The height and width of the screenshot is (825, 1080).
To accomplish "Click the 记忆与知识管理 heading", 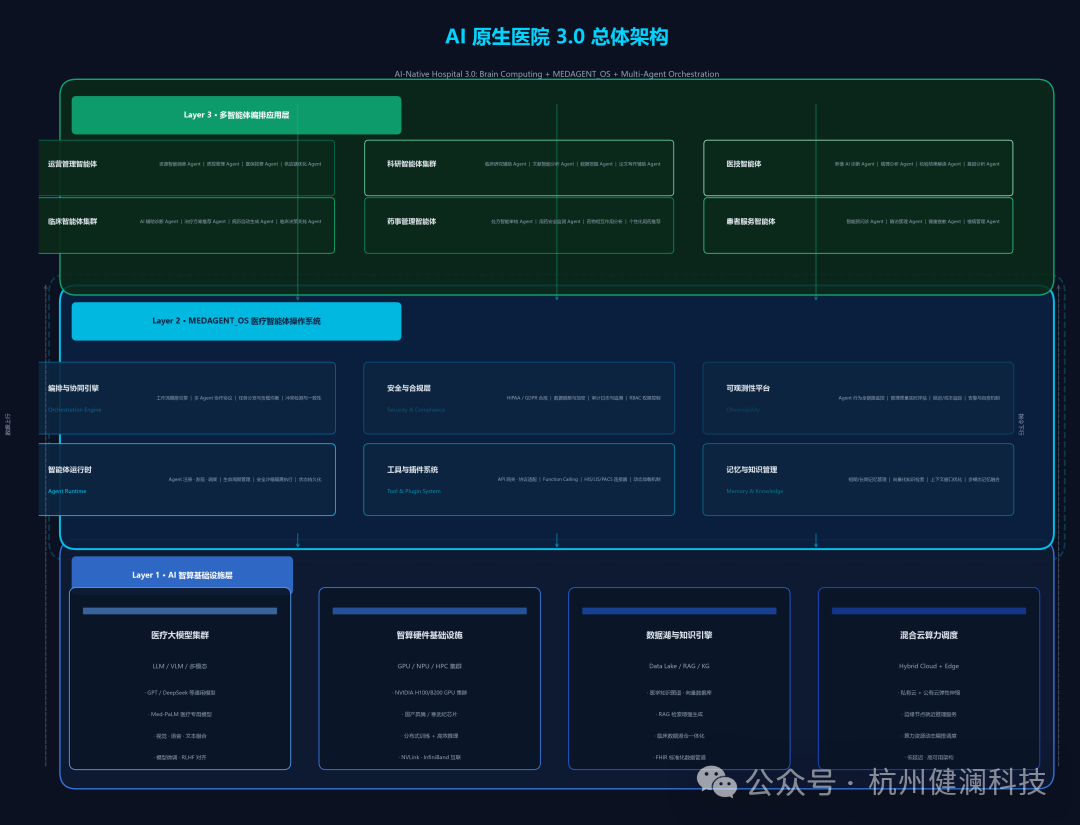I will tap(751, 470).
